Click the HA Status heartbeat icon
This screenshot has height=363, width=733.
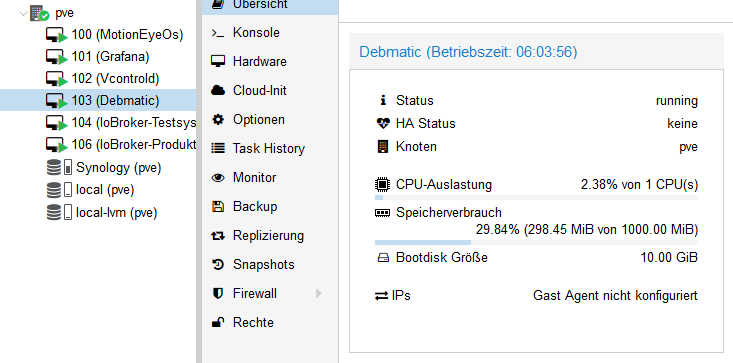coord(383,123)
